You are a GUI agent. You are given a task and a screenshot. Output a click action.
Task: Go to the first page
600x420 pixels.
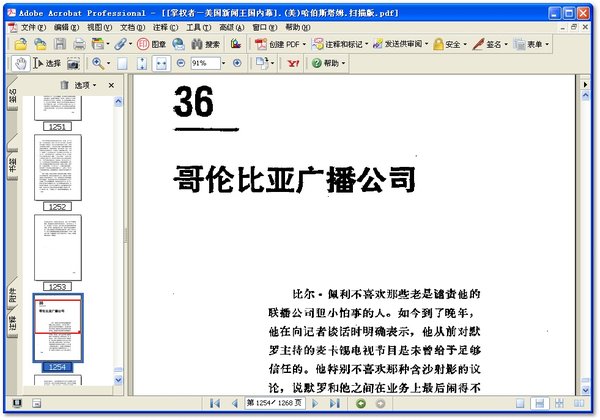click(215, 403)
